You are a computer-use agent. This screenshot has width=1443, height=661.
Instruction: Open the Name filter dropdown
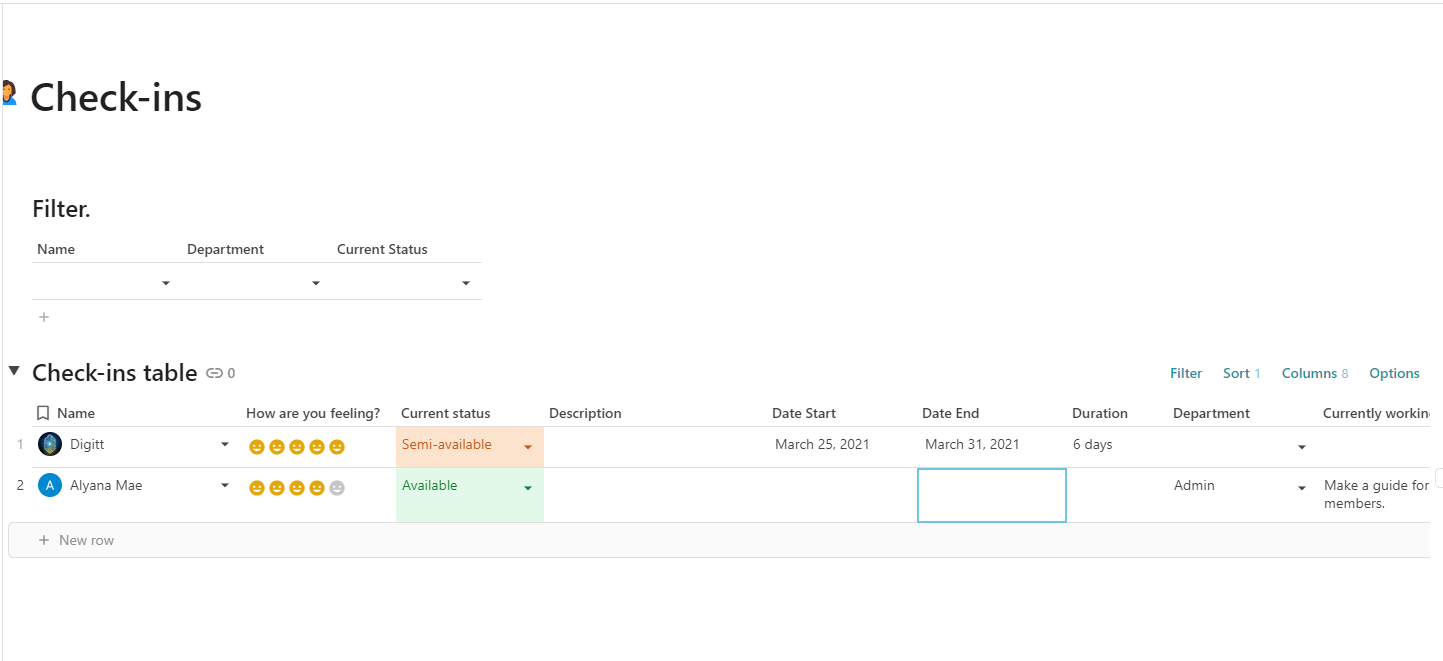click(166, 284)
